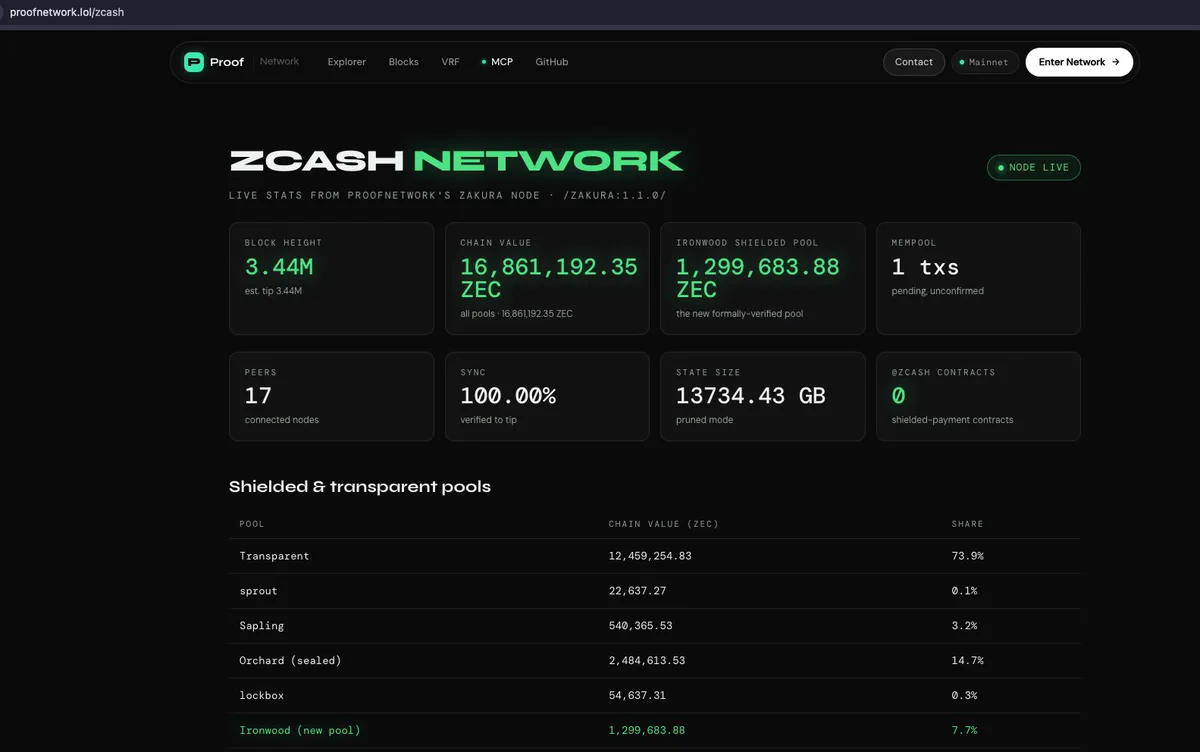Viewport: 1200px width, 752px height.
Task: Open the GitHub nav link
Action: (x=552, y=62)
